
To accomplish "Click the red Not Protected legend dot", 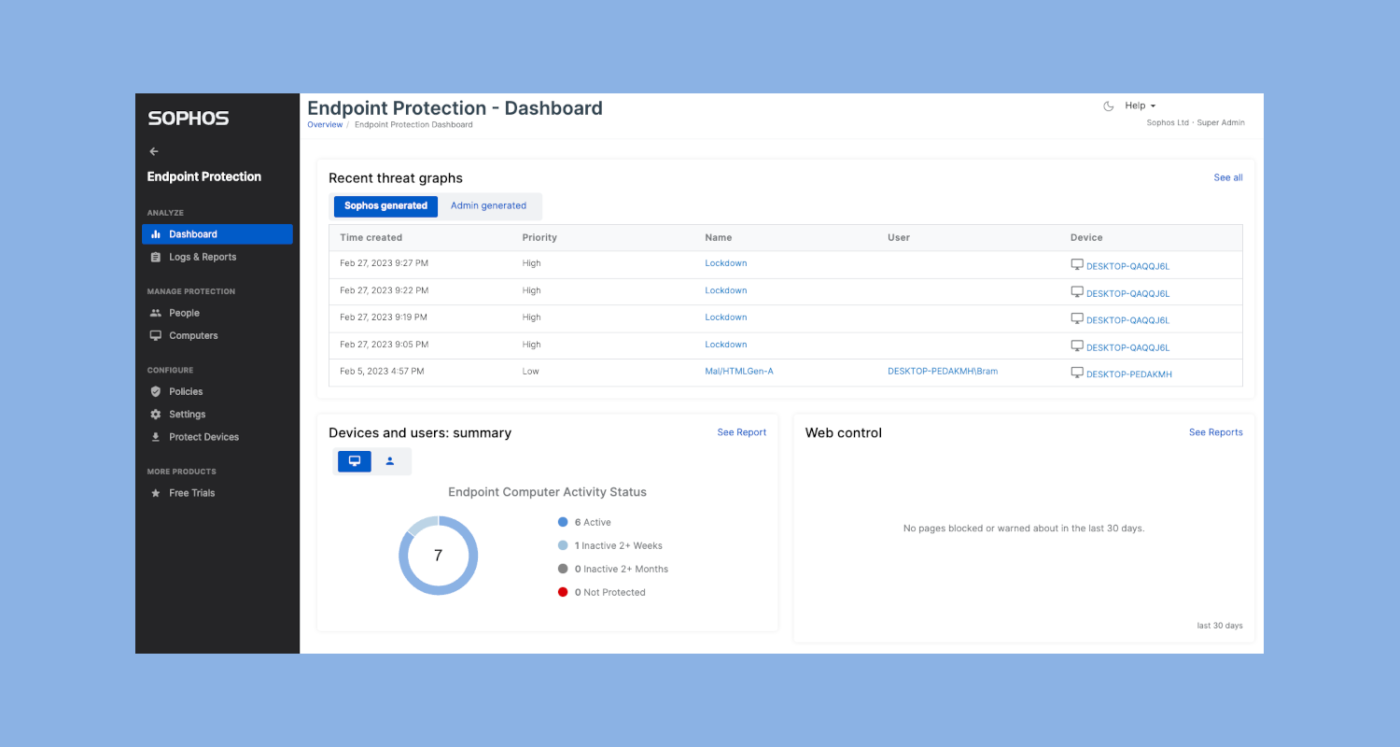I will pyautogui.click(x=563, y=592).
